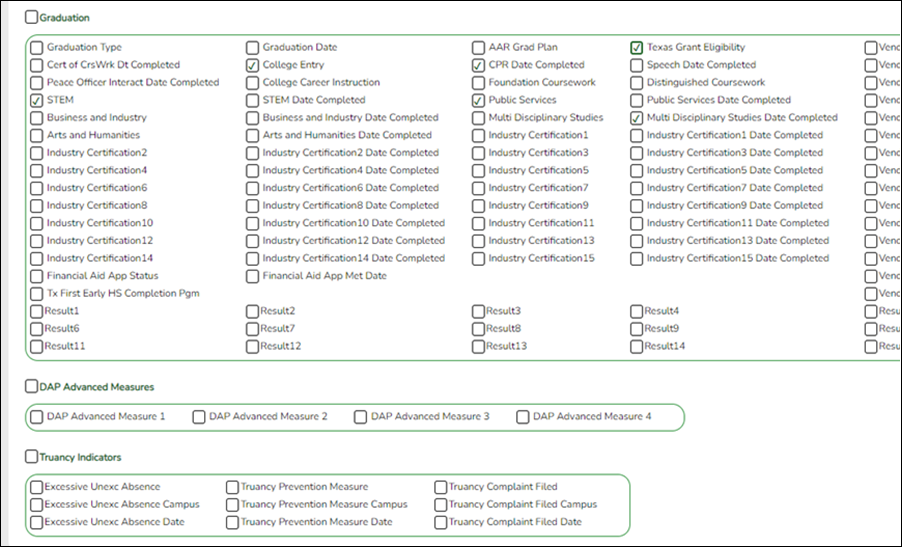Check Multi Disciplinary Studies option
The width and height of the screenshot is (902, 547).
coord(479,118)
